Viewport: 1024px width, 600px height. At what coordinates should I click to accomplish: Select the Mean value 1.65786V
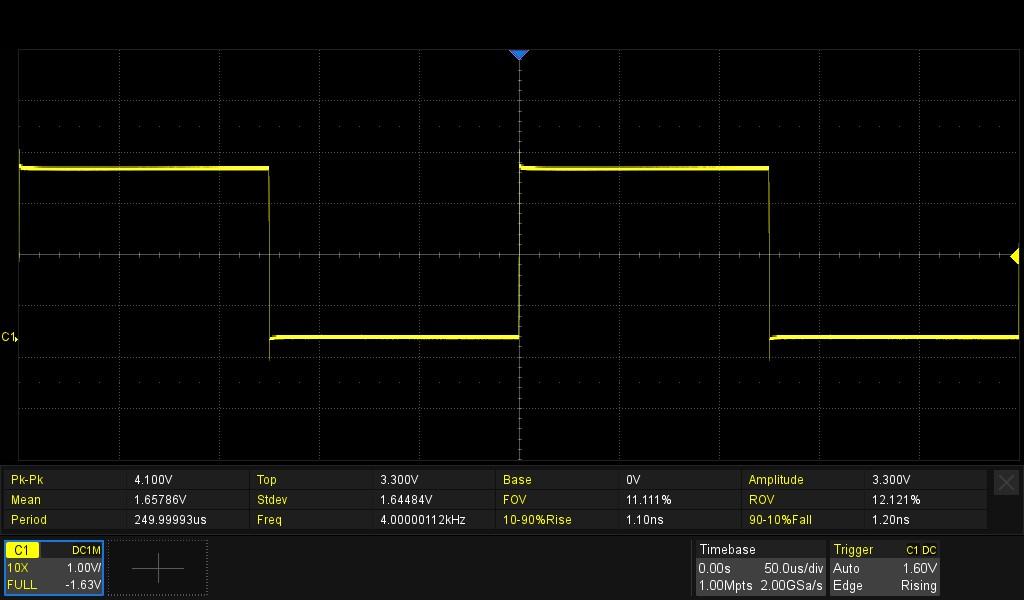click(160, 500)
